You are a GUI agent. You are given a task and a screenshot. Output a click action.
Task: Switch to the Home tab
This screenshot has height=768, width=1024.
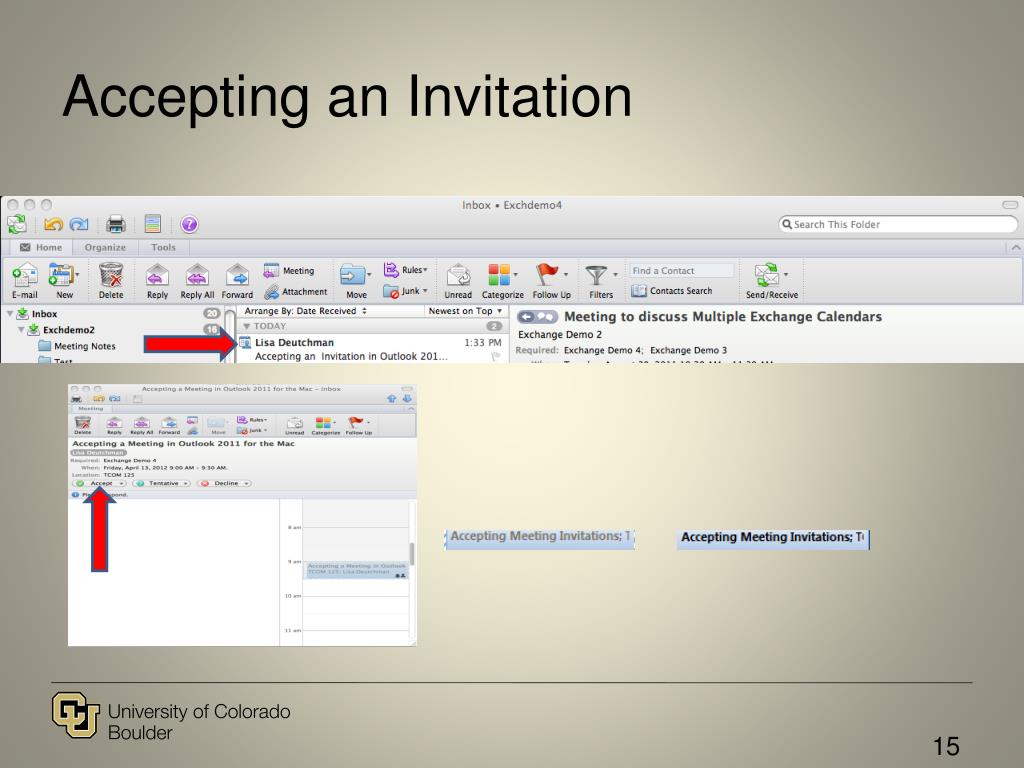click(40, 248)
